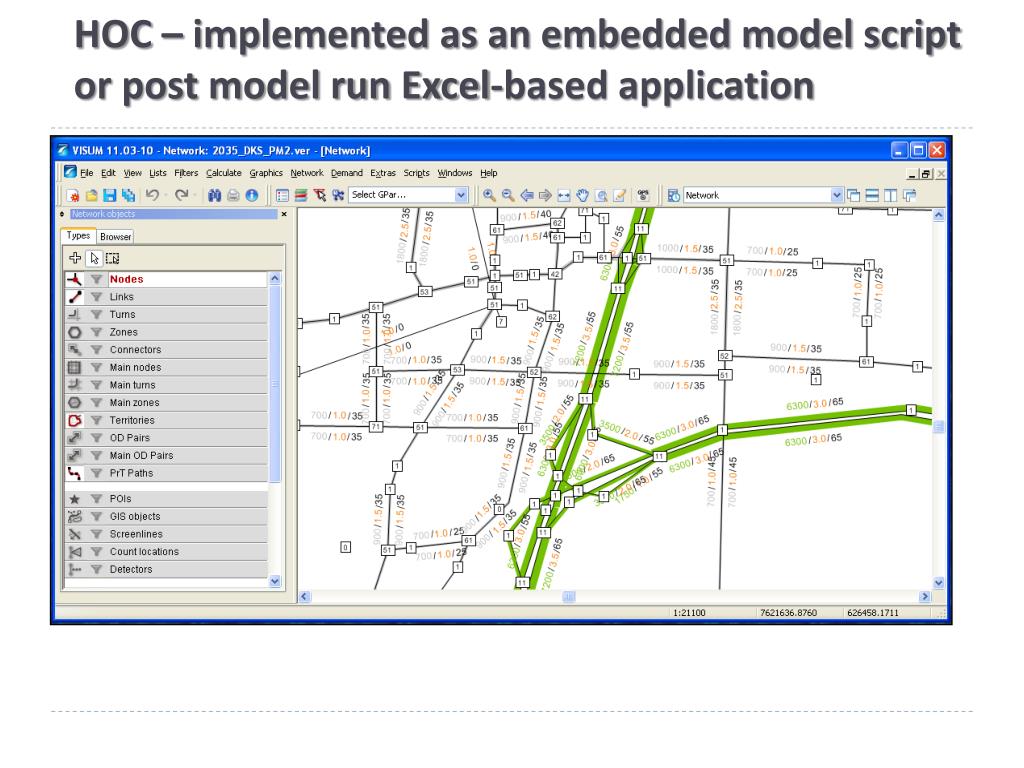
Task: Click the 1:21100 scale in status bar
Action: pyautogui.click(x=689, y=613)
